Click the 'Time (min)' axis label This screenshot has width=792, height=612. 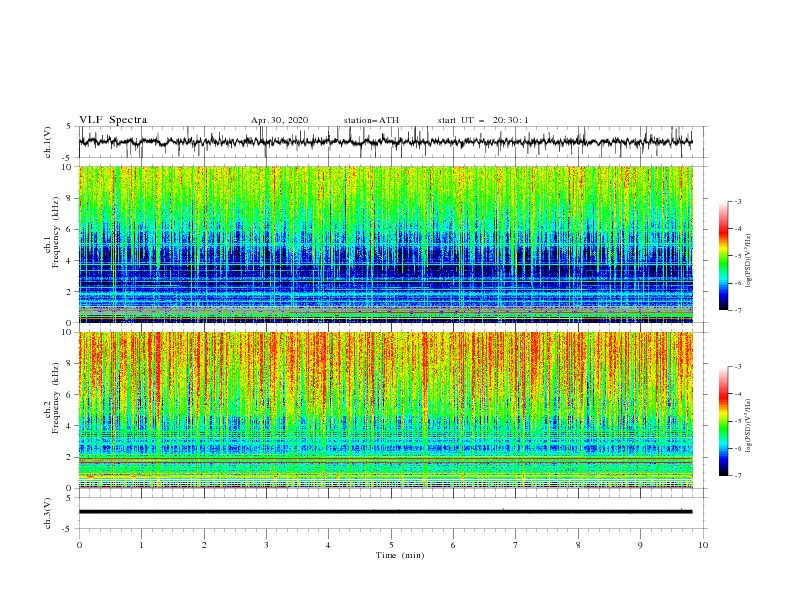[400, 555]
